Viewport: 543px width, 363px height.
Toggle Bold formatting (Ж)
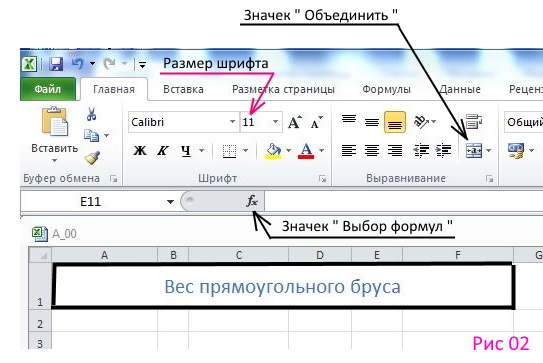click(140, 150)
